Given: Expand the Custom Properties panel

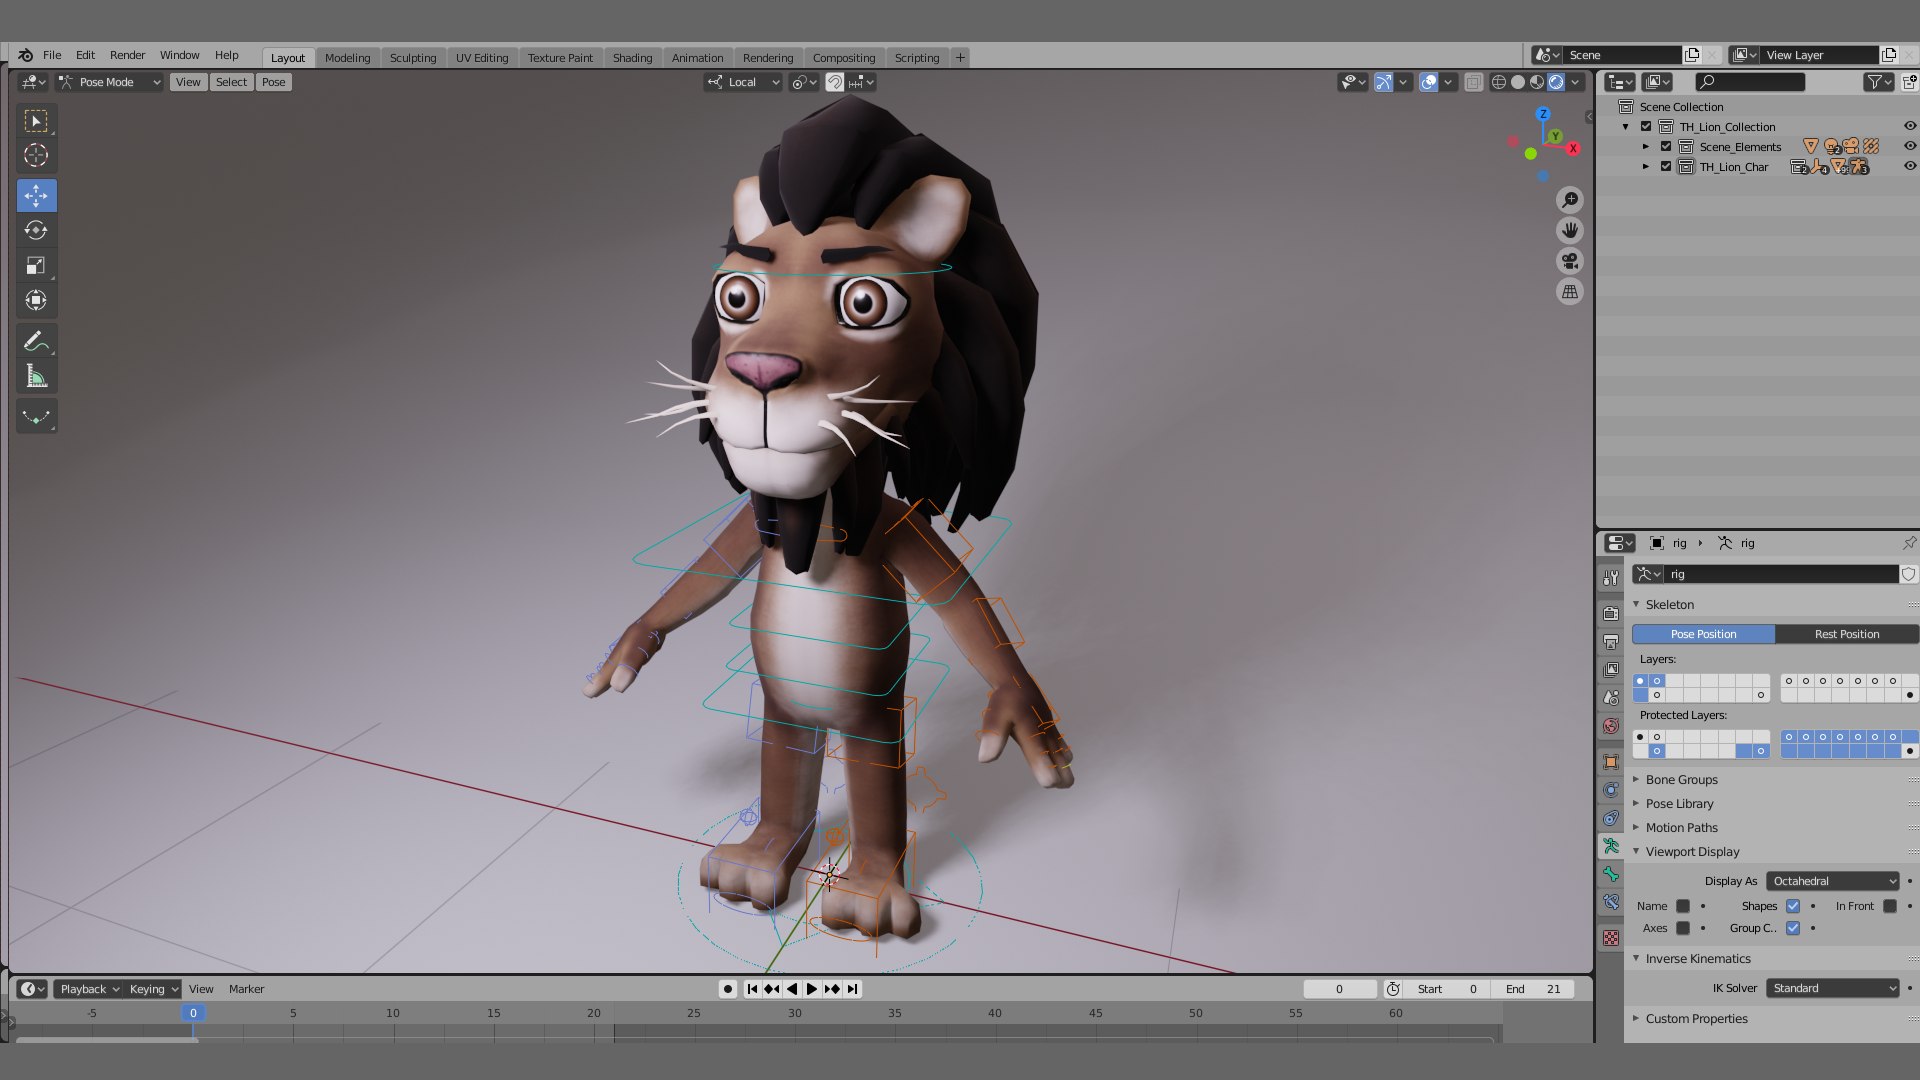Looking at the screenshot, I should tap(1696, 1019).
